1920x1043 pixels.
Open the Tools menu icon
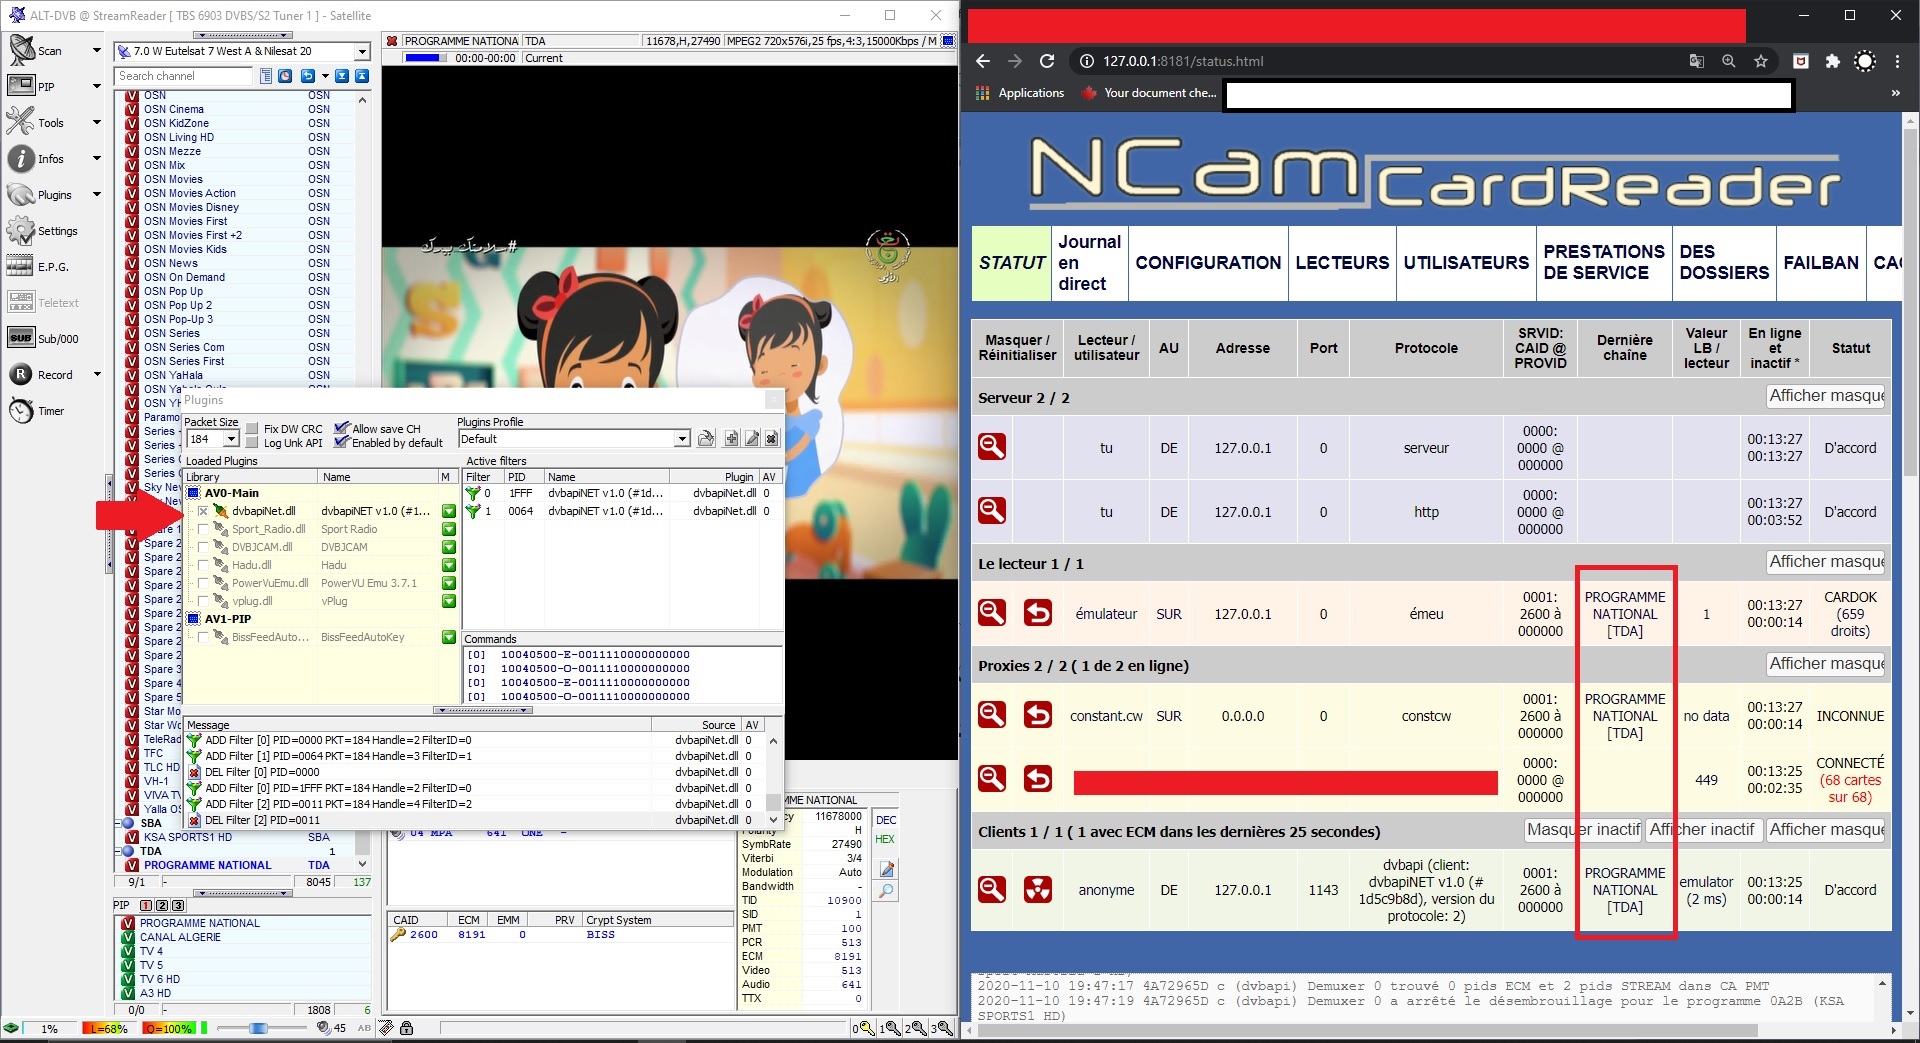point(21,122)
